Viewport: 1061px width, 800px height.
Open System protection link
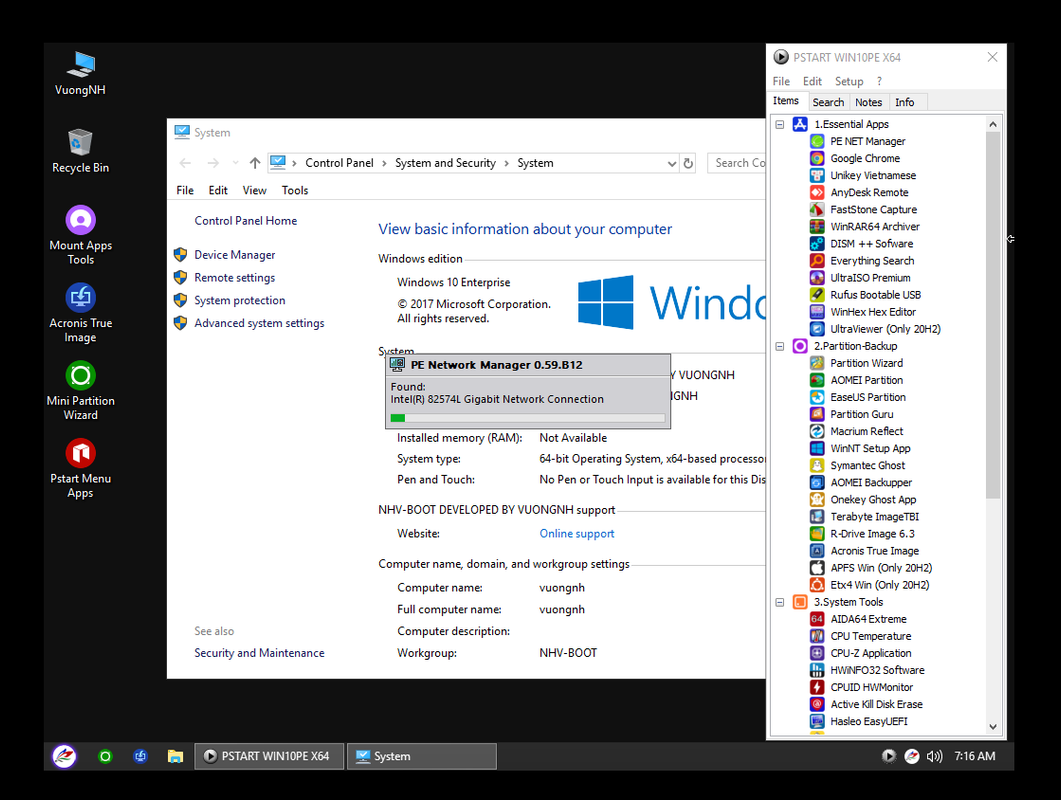pos(240,301)
